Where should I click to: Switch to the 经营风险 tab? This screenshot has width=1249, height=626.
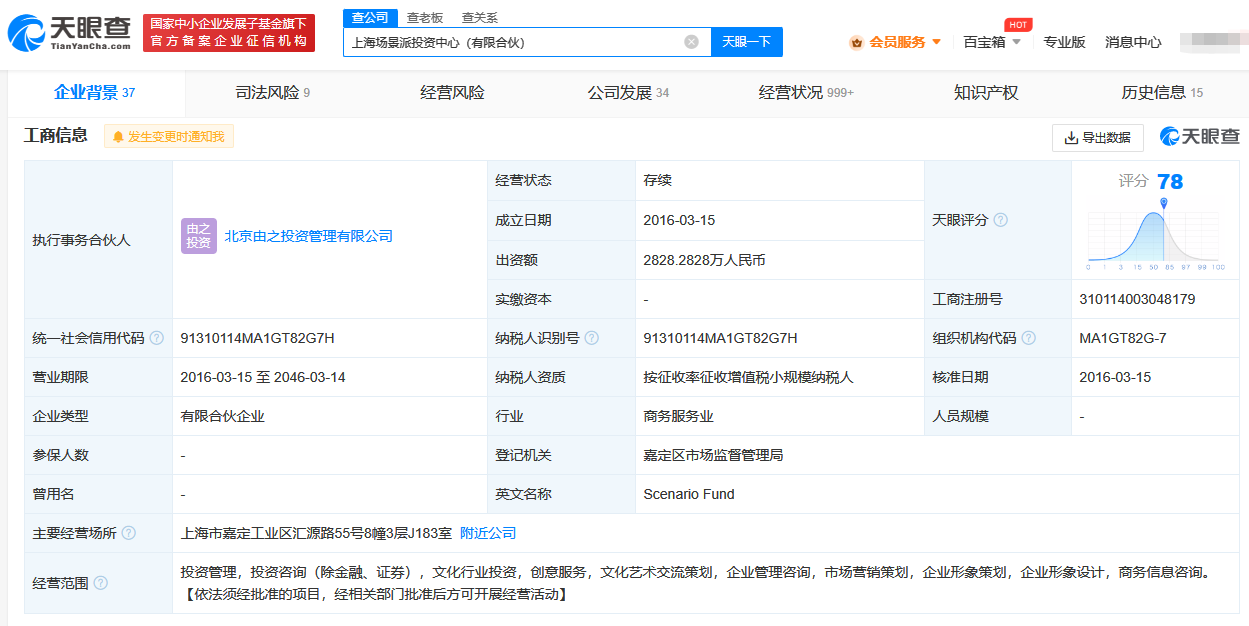coord(452,93)
